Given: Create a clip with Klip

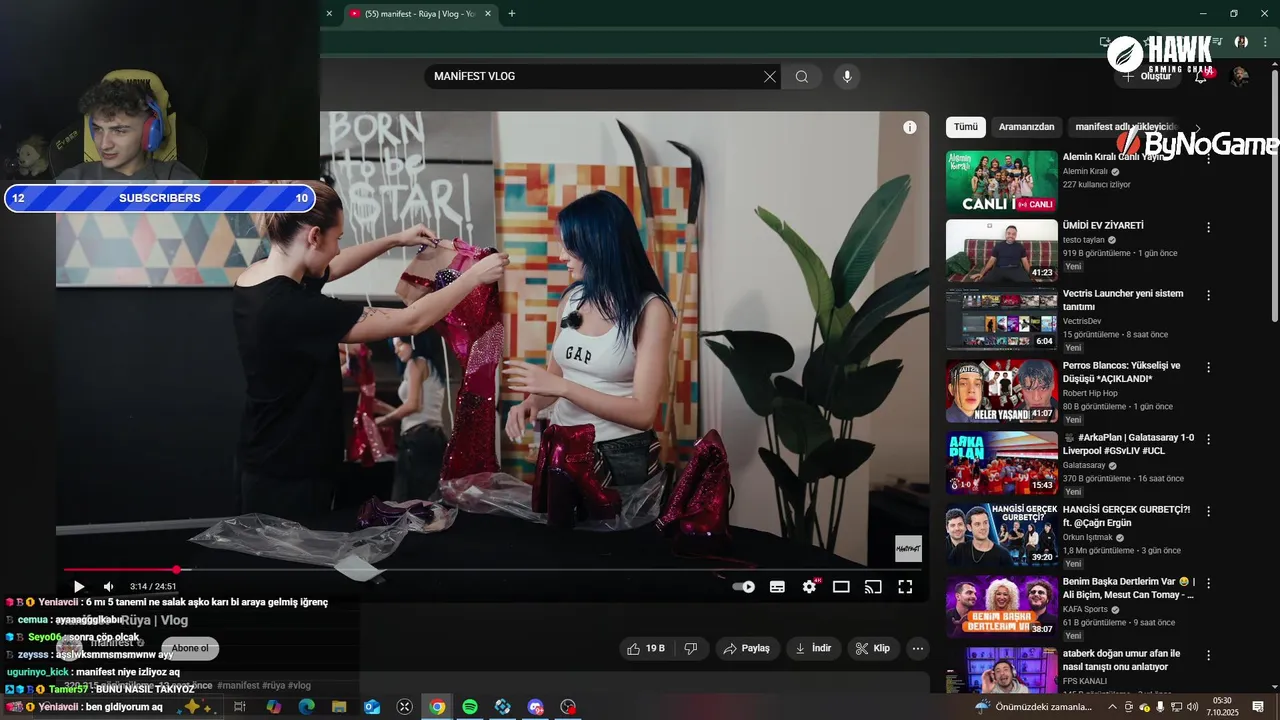Looking at the screenshot, I should tap(873, 648).
